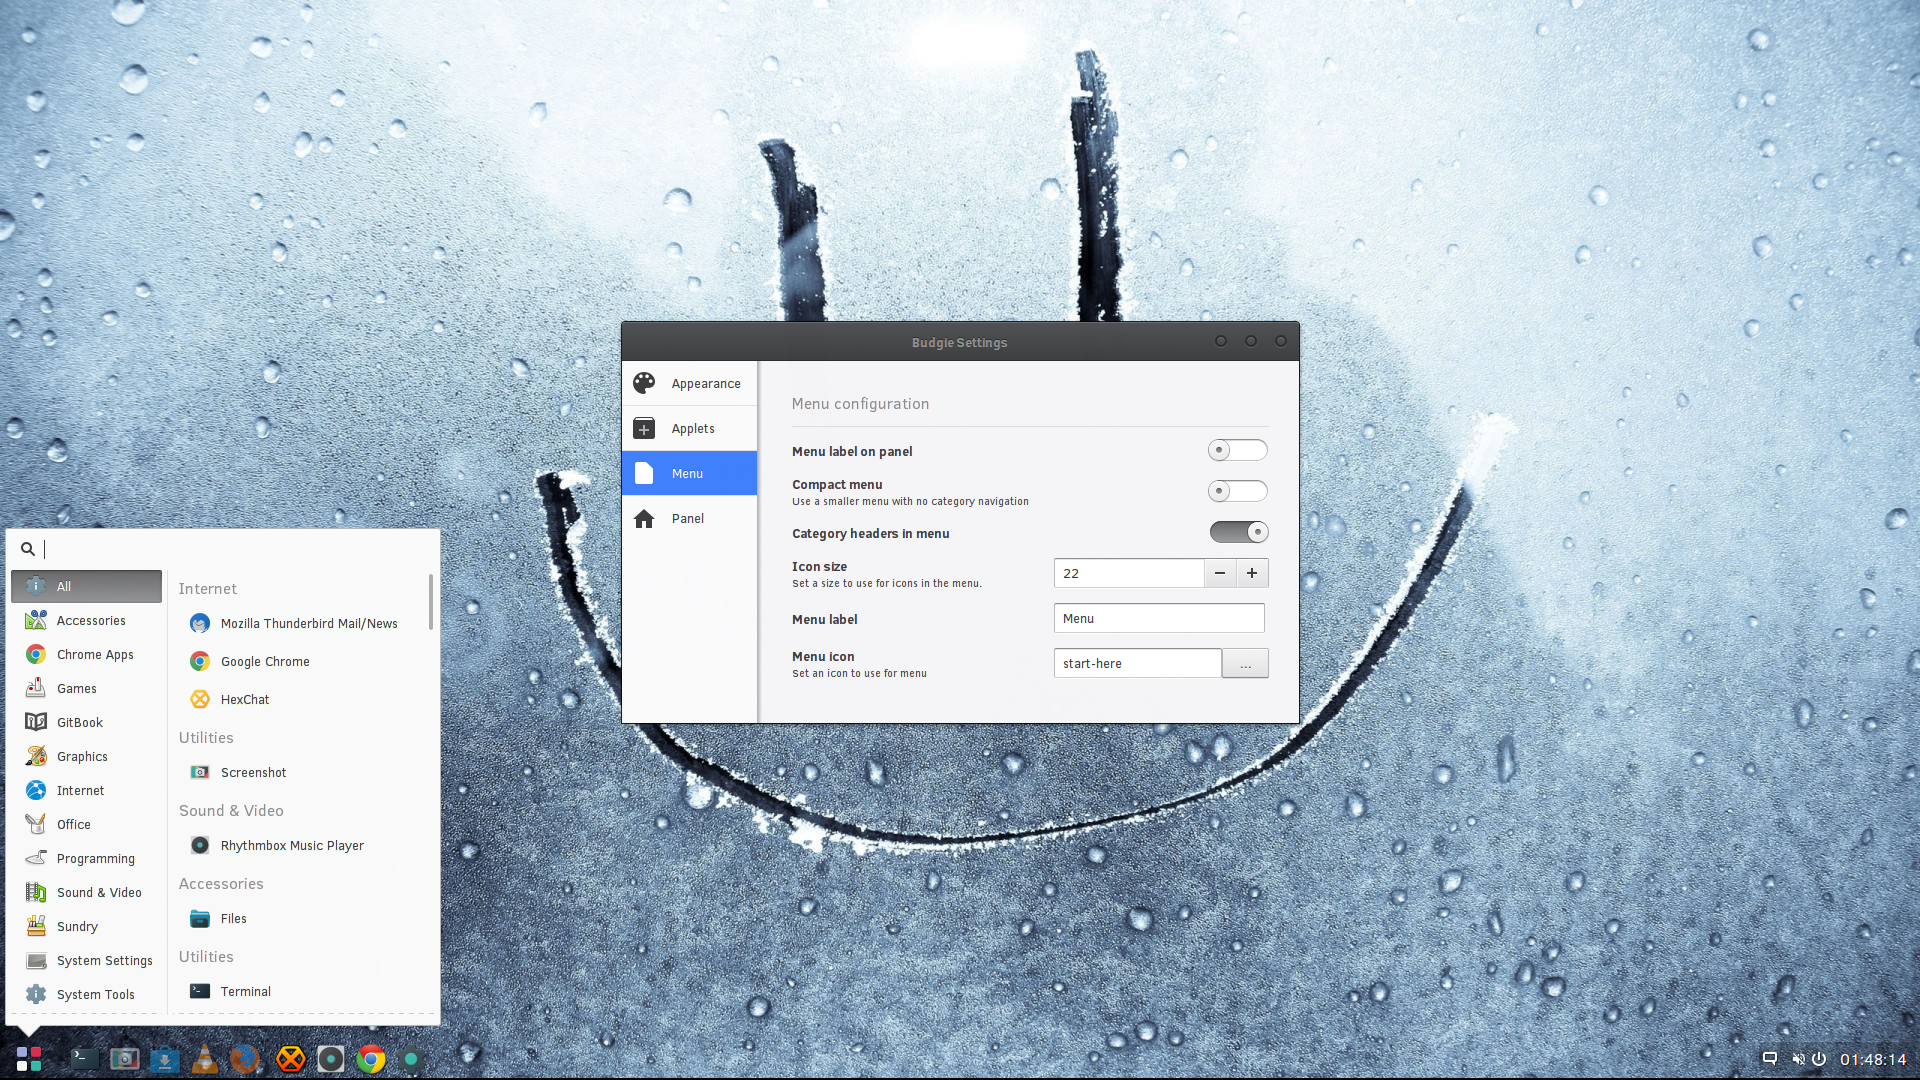Open HexChat from the bottom panel
This screenshot has height=1080, width=1920.
point(290,1059)
